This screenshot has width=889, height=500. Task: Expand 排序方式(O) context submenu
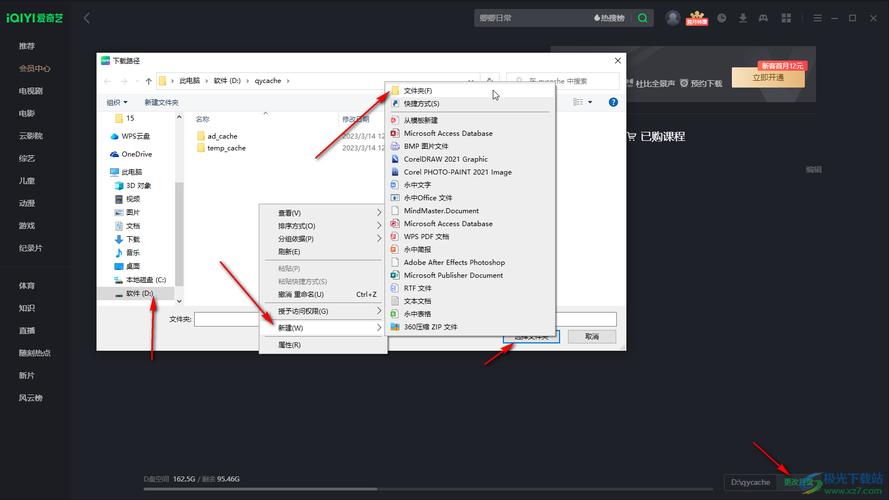click(x=323, y=226)
